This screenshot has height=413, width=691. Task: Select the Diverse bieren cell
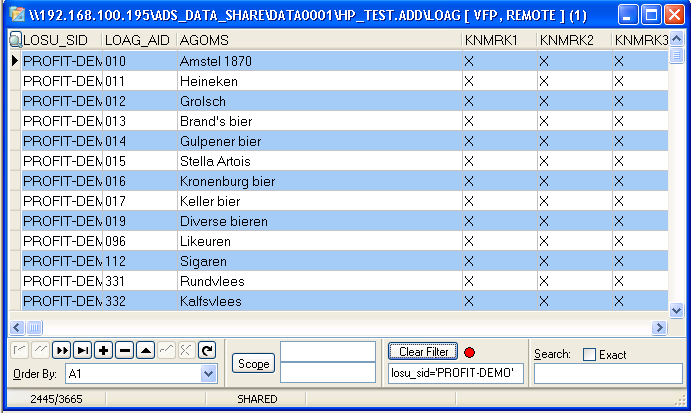click(x=319, y=221)
